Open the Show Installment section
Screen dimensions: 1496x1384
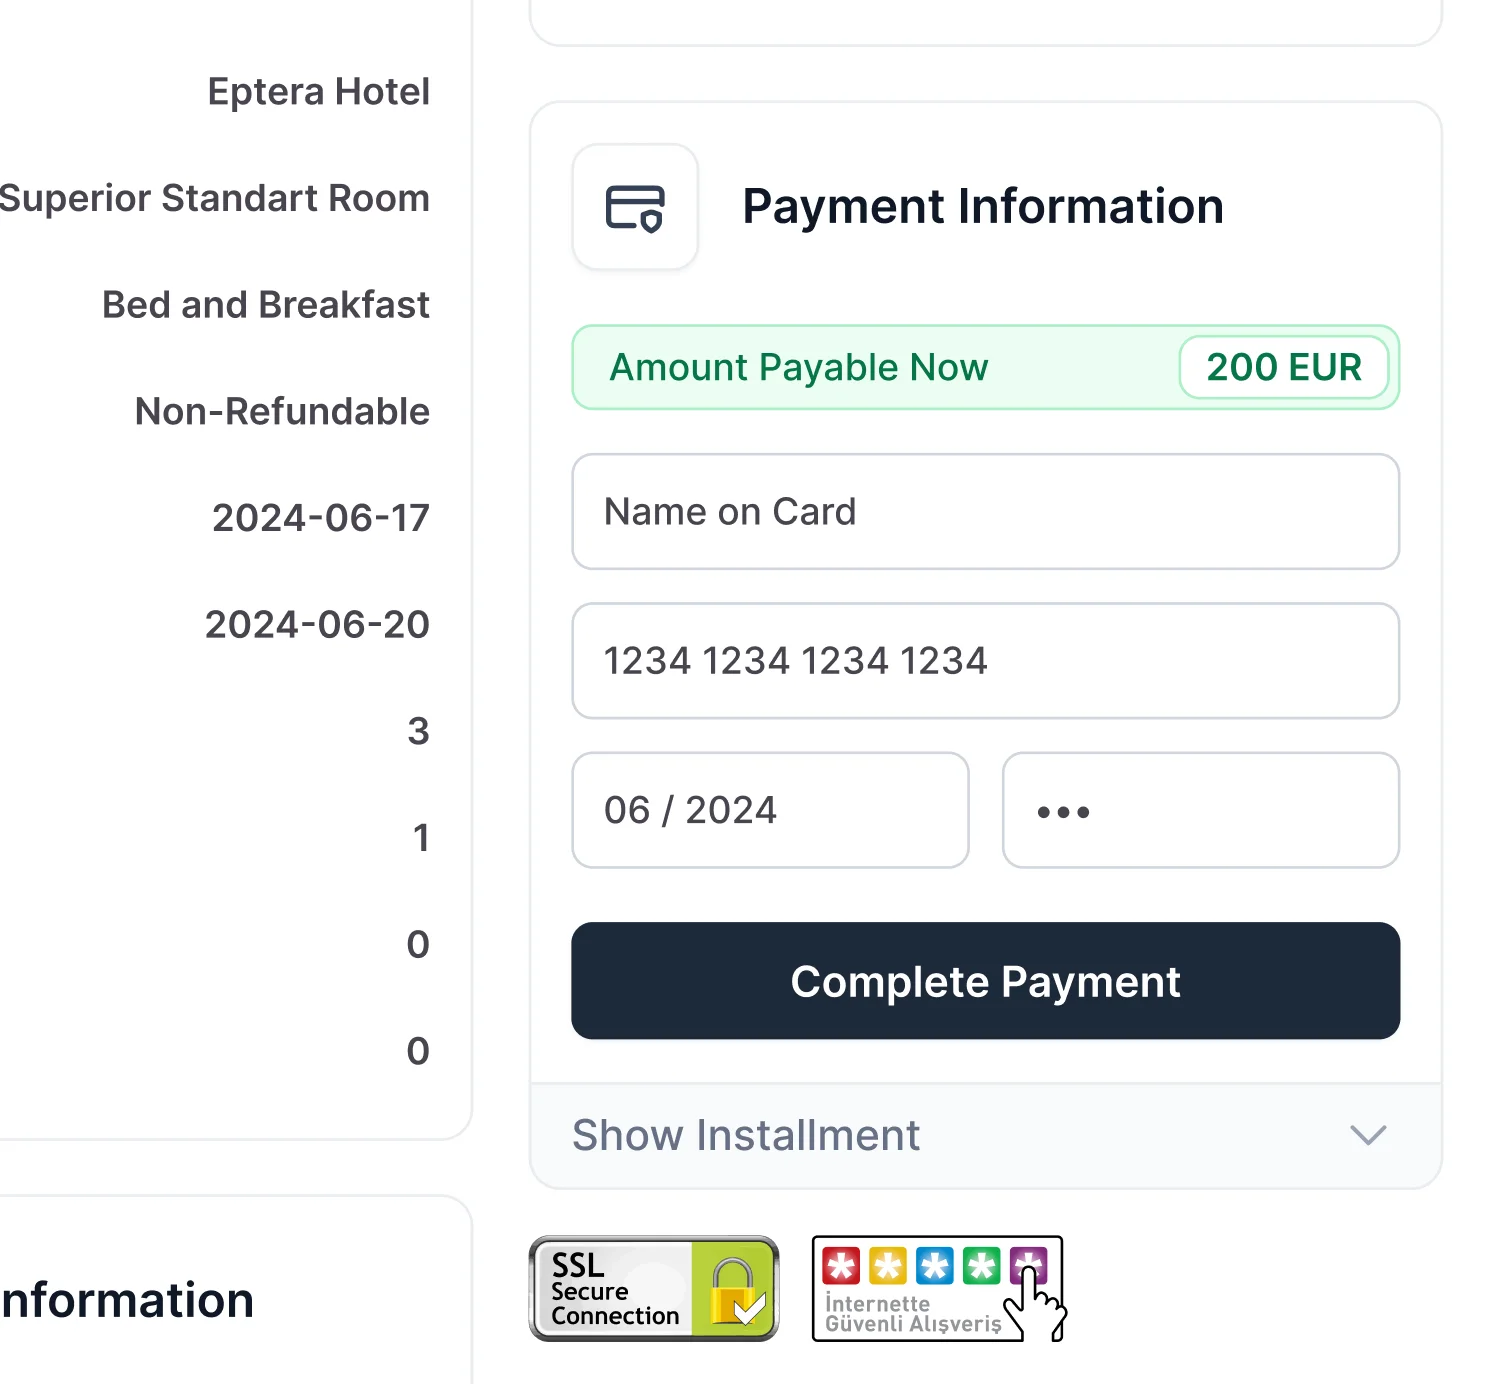pos(986,1136)
